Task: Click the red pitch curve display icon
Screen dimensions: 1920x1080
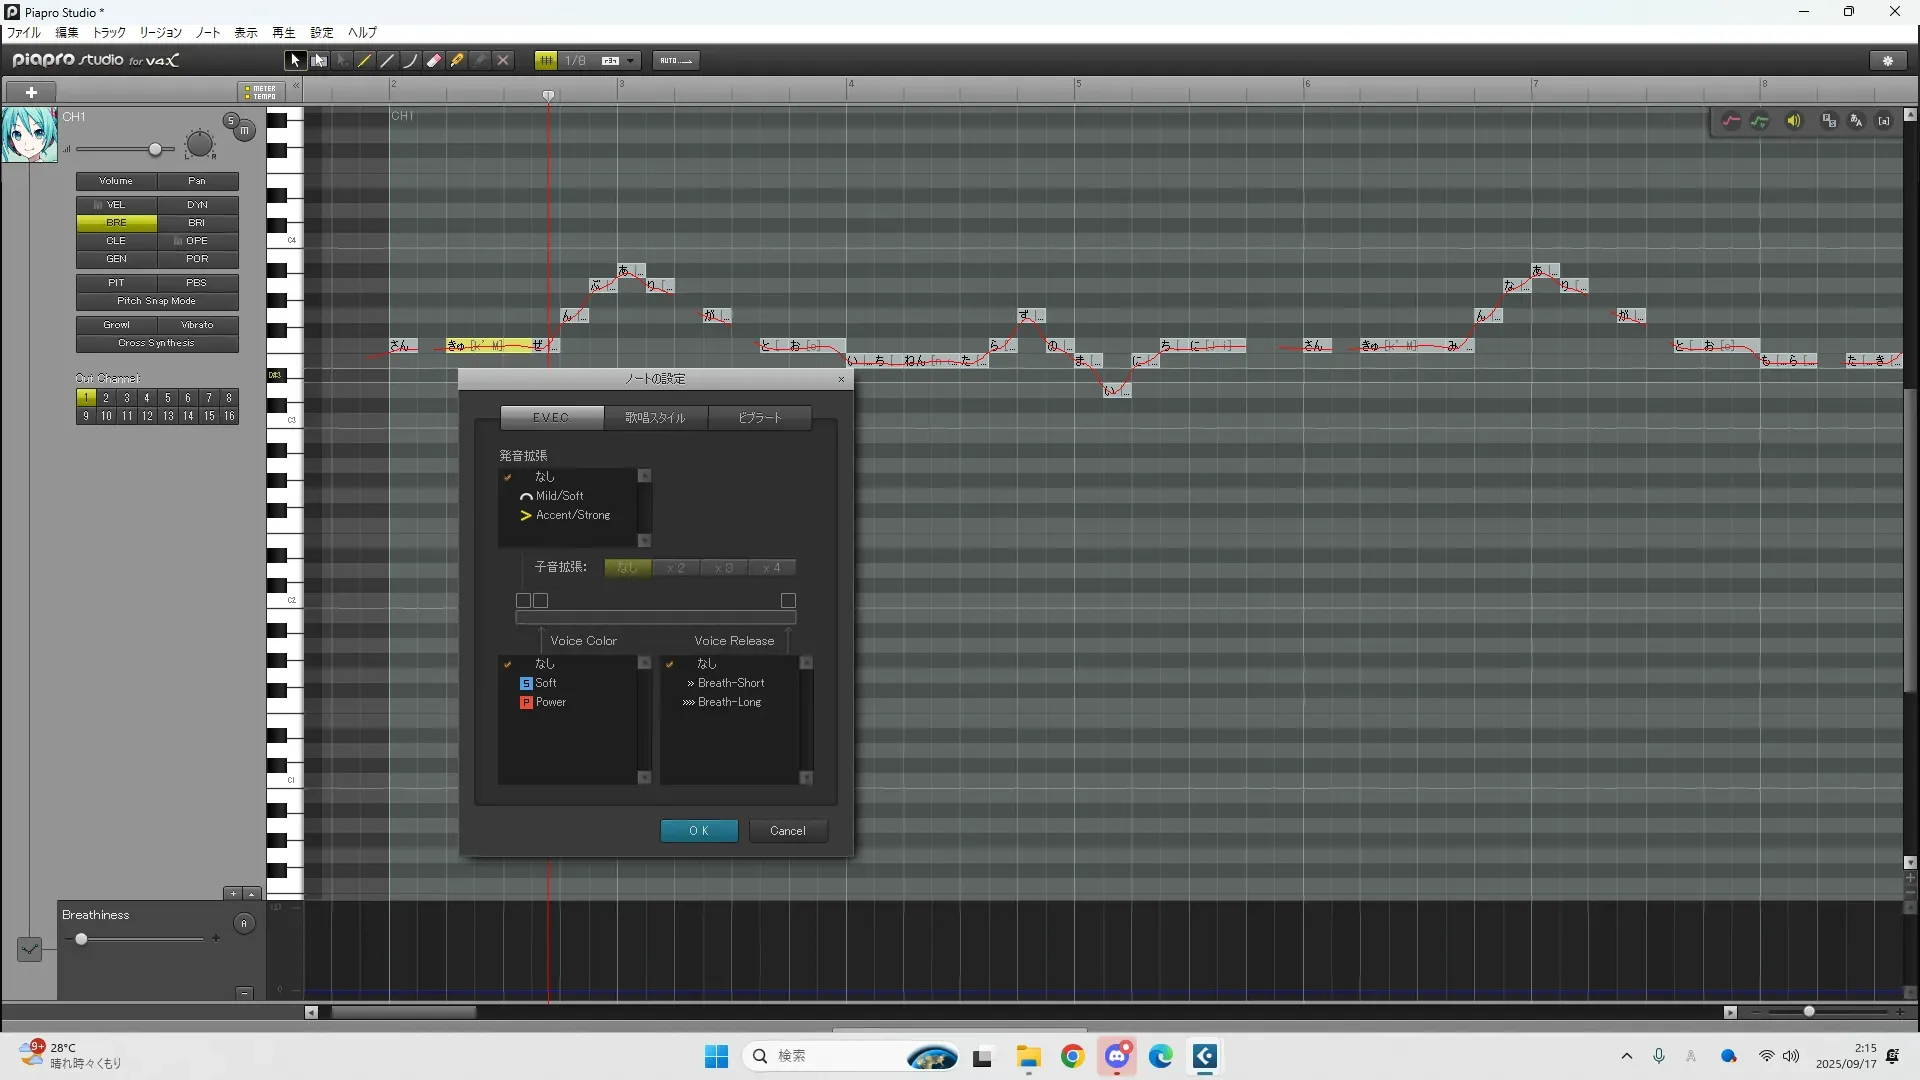Action: [x=1731, y=121]
